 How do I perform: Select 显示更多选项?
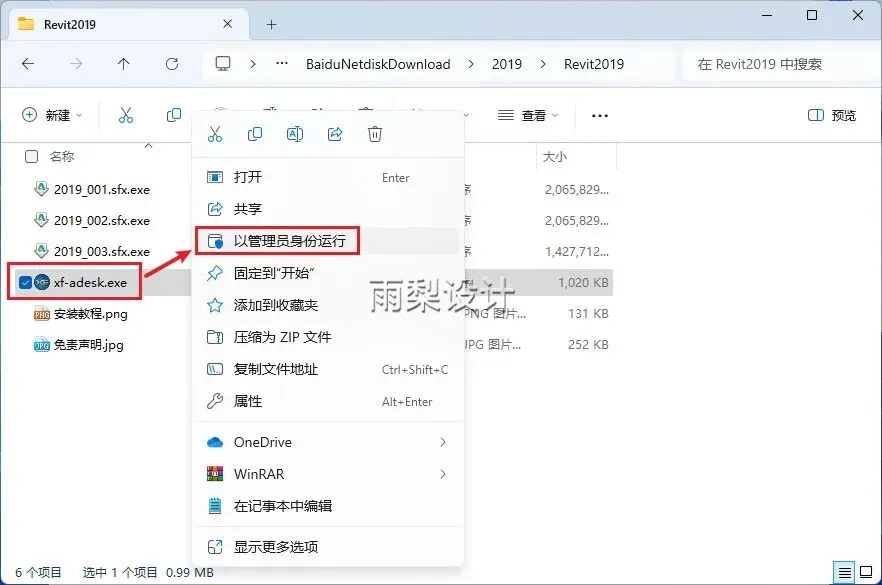click(327, 547)
